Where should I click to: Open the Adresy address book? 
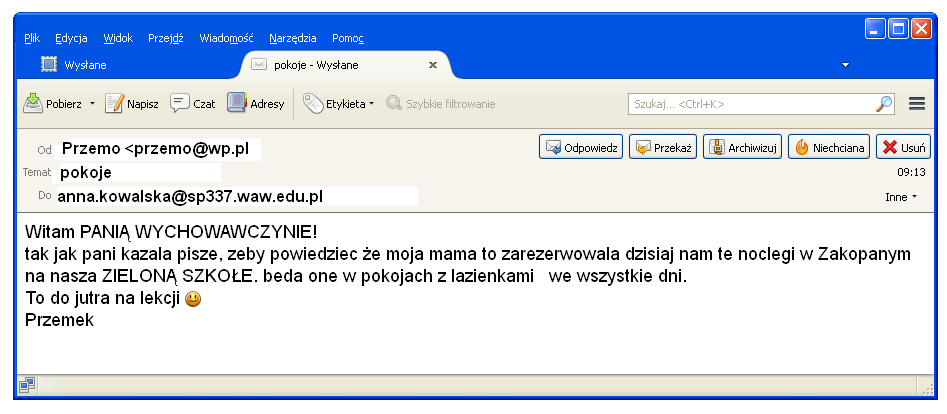(255, 103)
